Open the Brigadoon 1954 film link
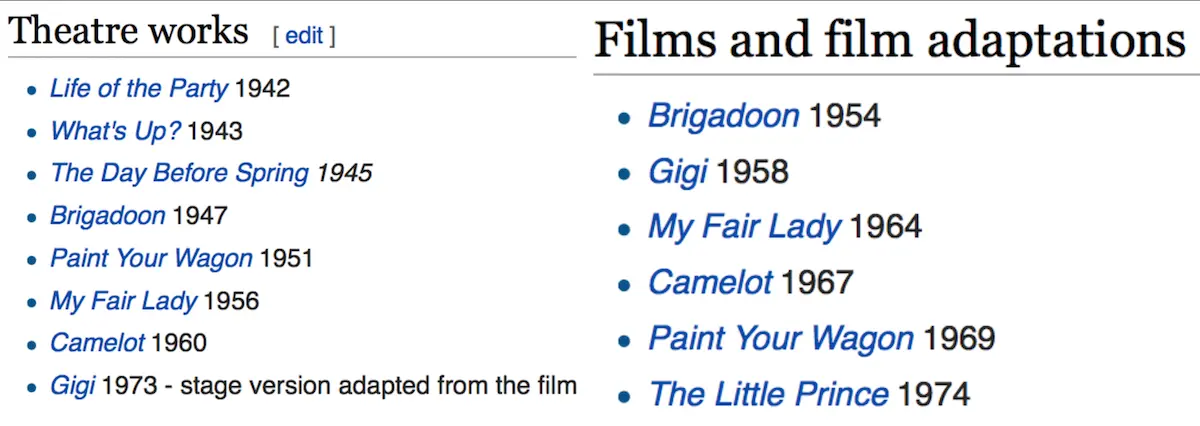 tap(723, 116)
